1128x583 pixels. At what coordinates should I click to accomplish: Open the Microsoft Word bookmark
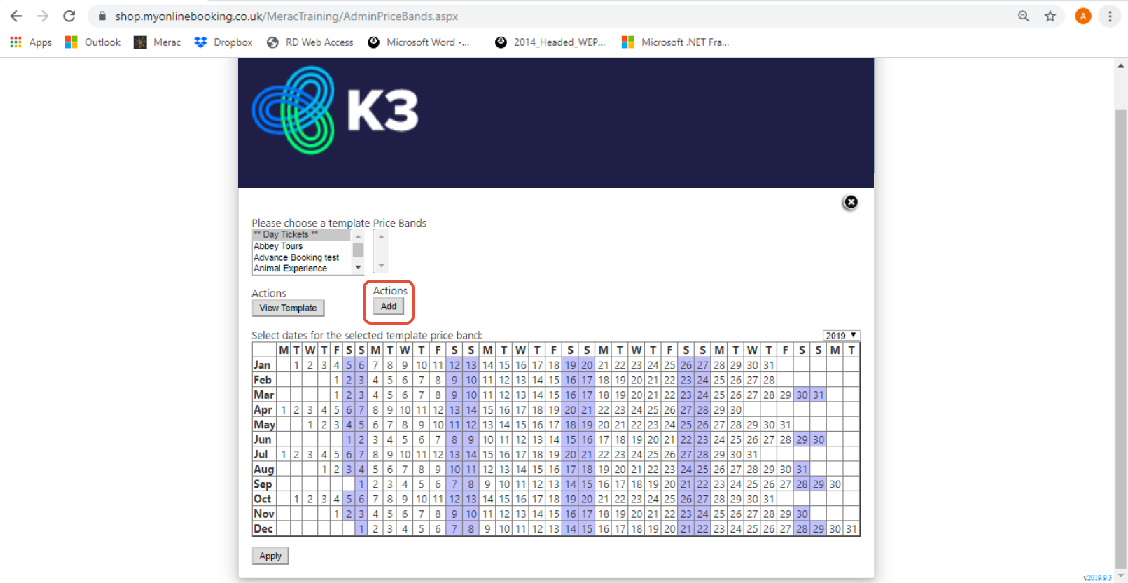pos(421,42)
